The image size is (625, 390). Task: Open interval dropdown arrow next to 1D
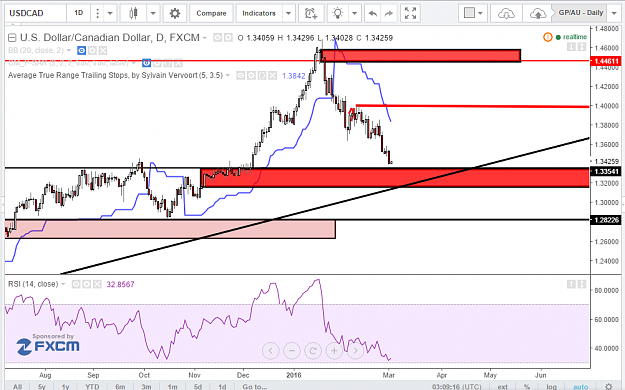pyautogui.click(x=110, y=13)
